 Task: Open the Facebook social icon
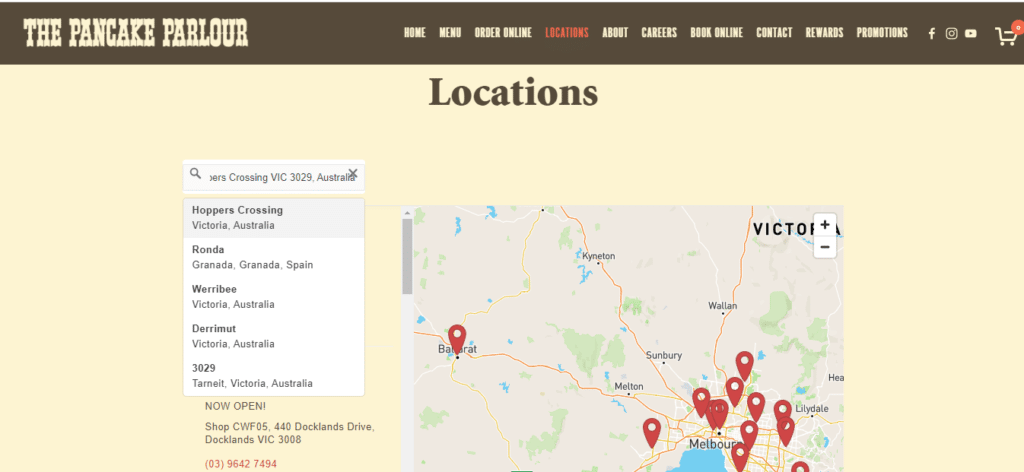[932, 33]
